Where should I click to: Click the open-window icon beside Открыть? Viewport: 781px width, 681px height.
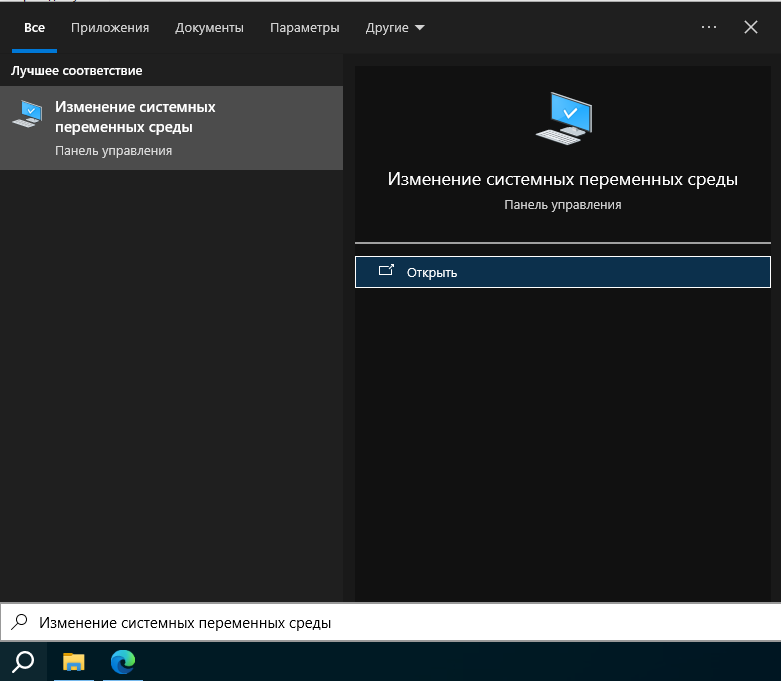tap(386, 271)
